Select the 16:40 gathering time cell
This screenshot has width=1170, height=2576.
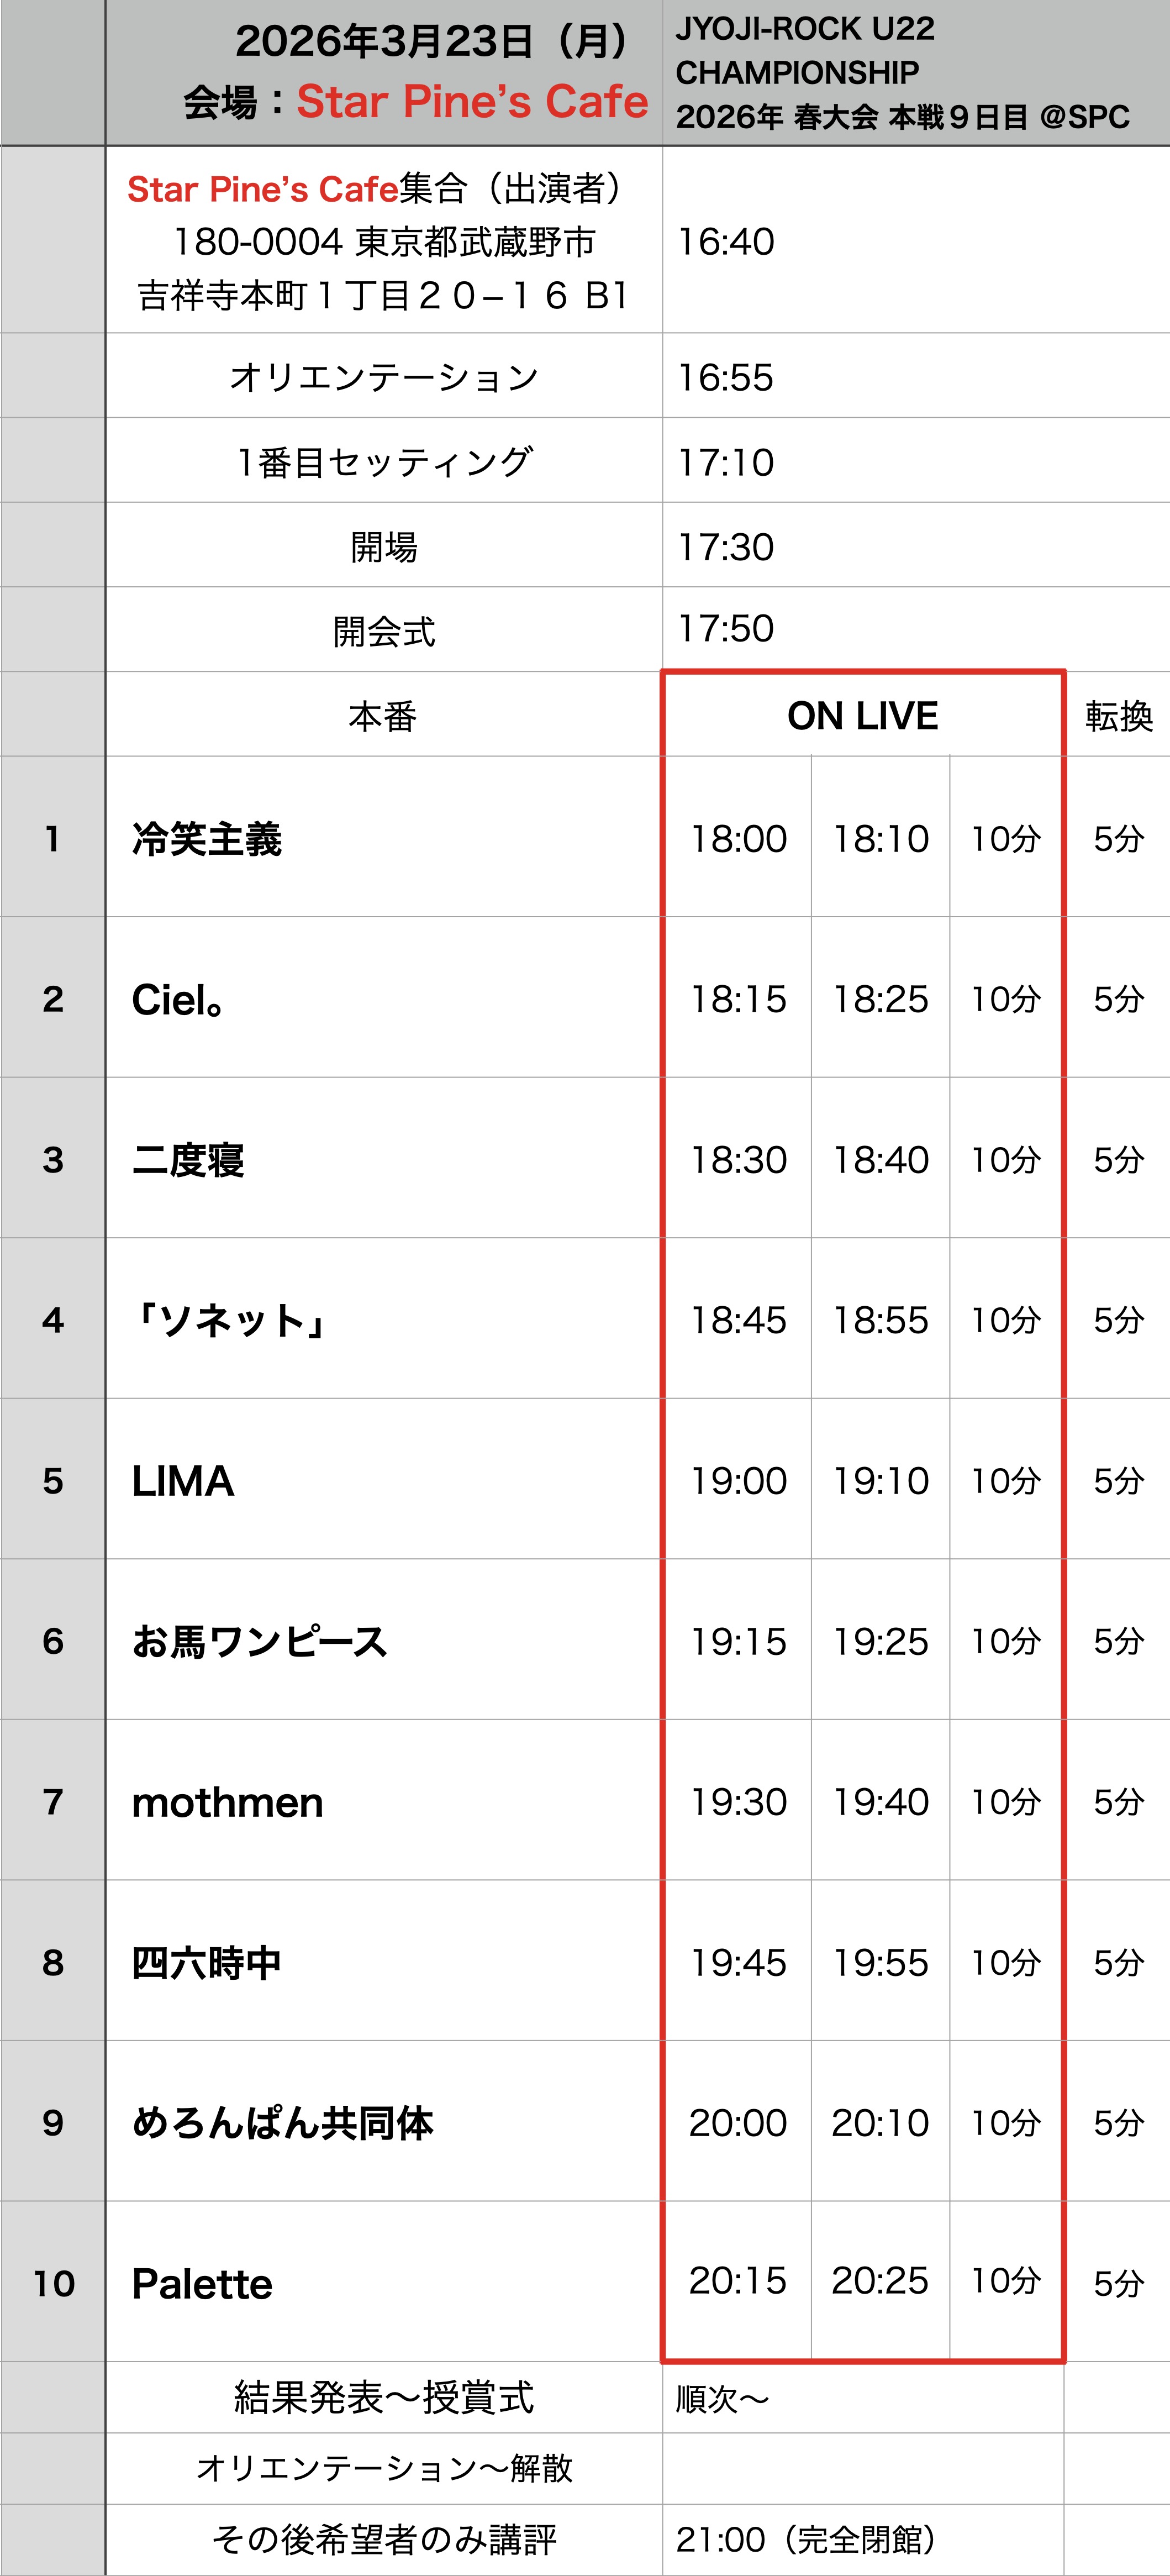pyautogui.click(x=726, y=242)
